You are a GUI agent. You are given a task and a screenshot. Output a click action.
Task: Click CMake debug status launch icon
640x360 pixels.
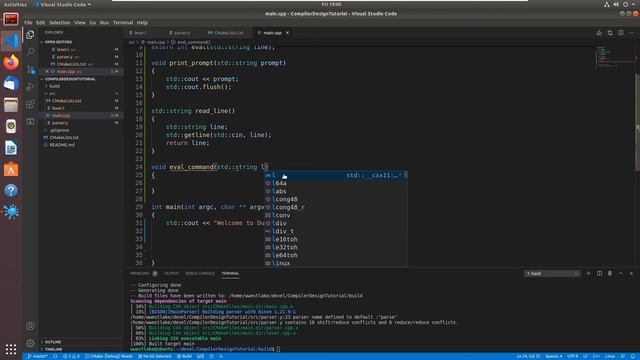tap(211, 356)
